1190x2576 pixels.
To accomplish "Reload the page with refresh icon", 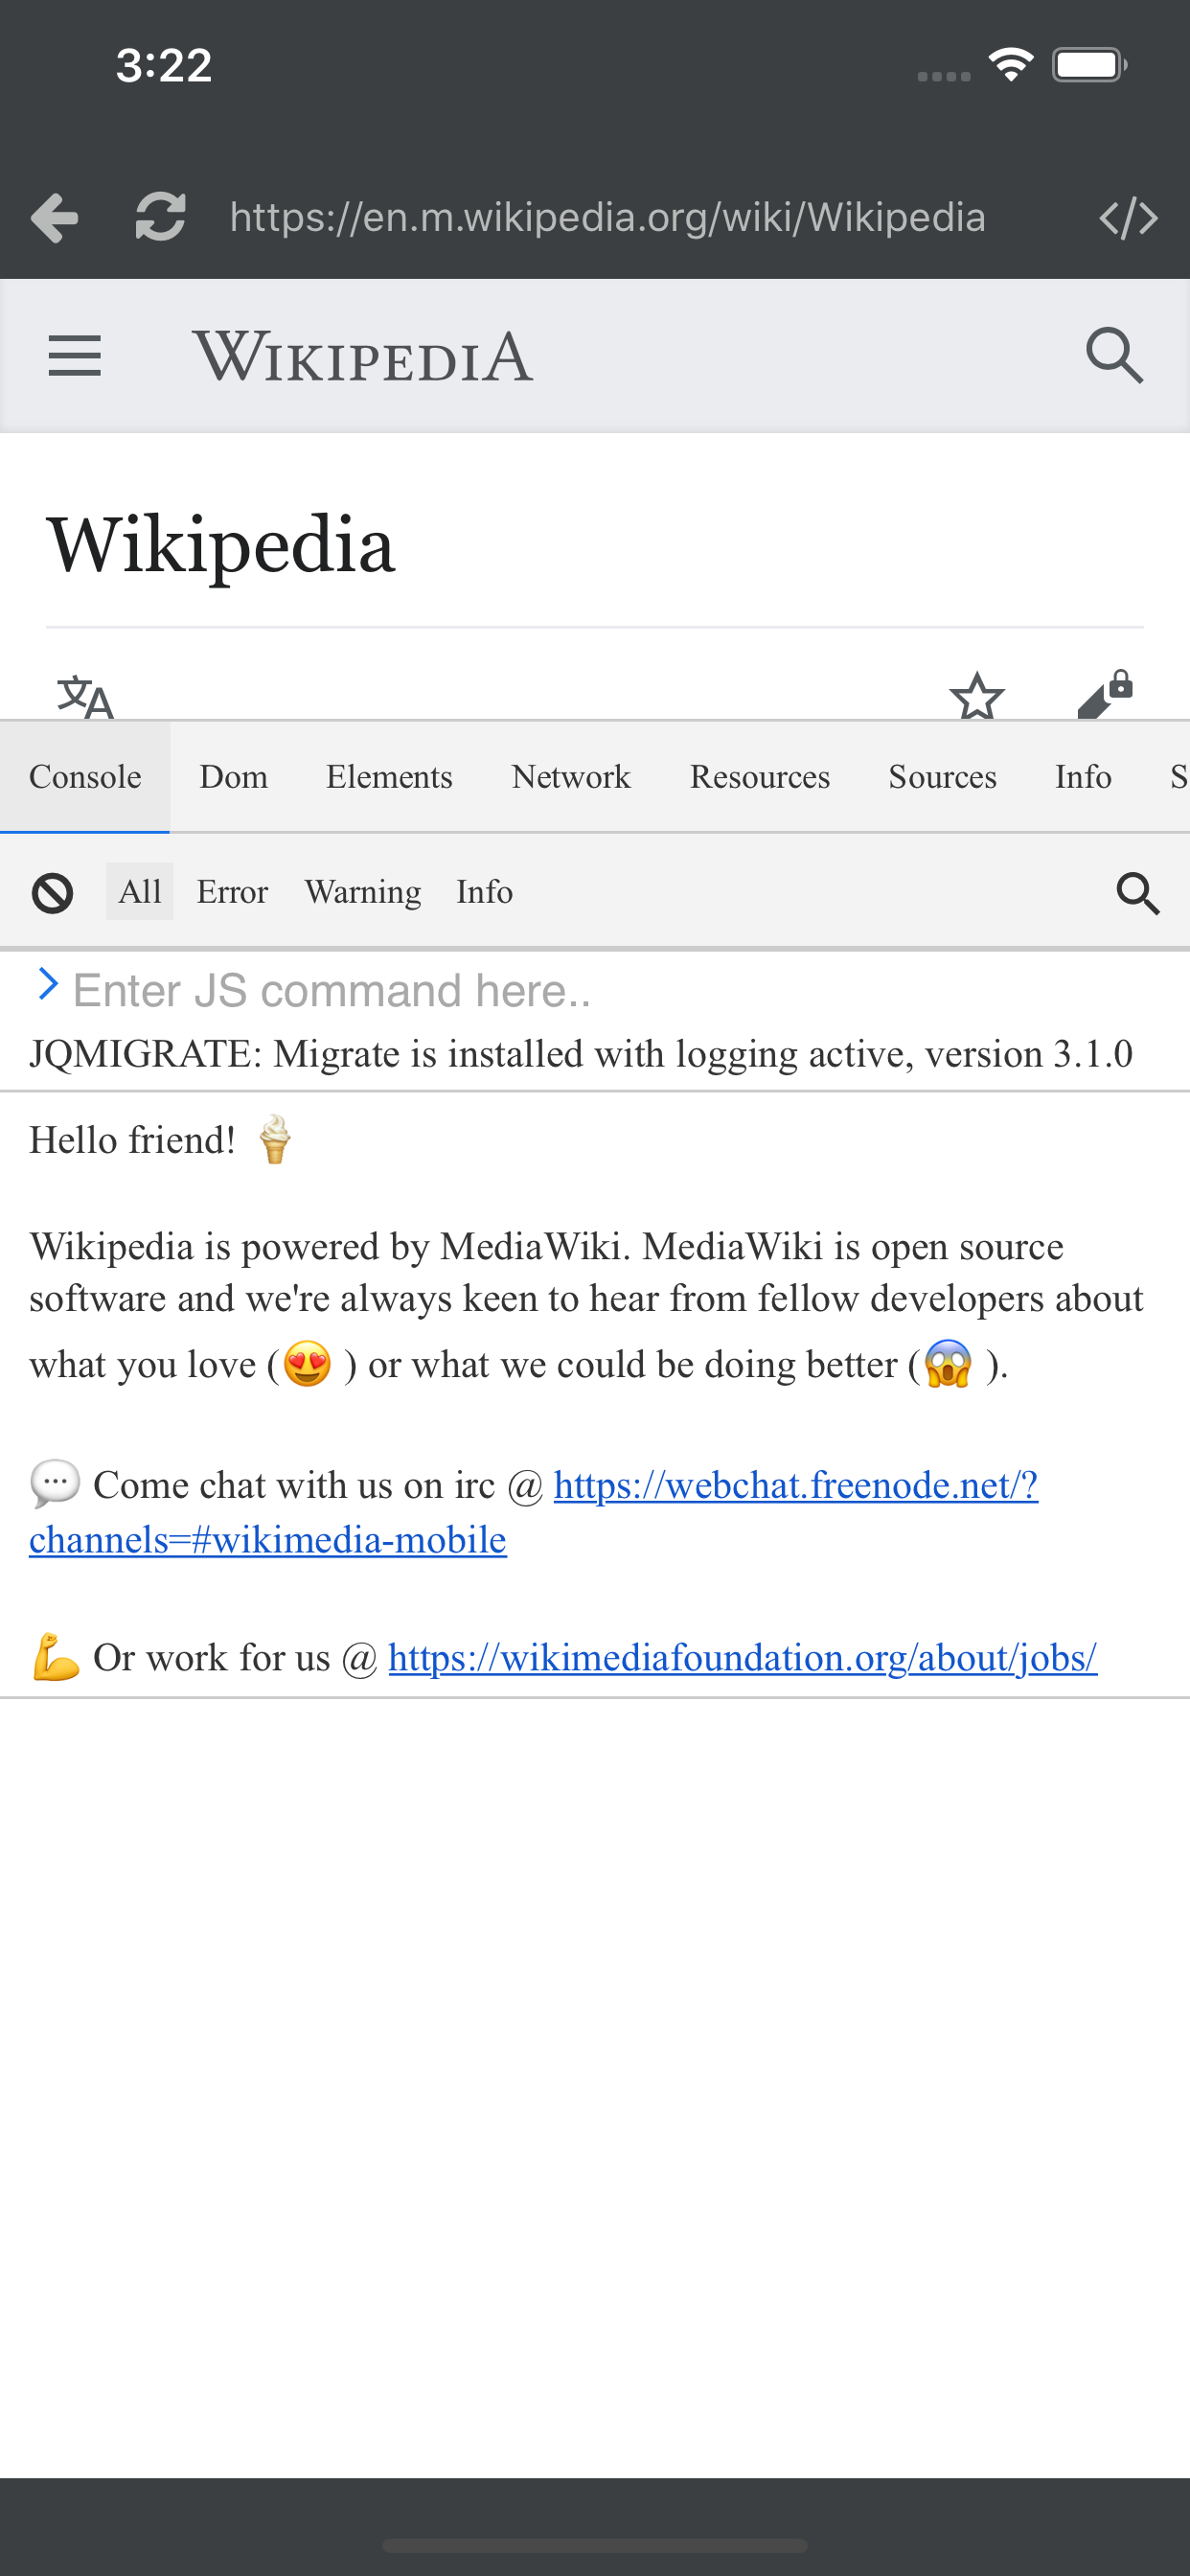I will [160, 217].
